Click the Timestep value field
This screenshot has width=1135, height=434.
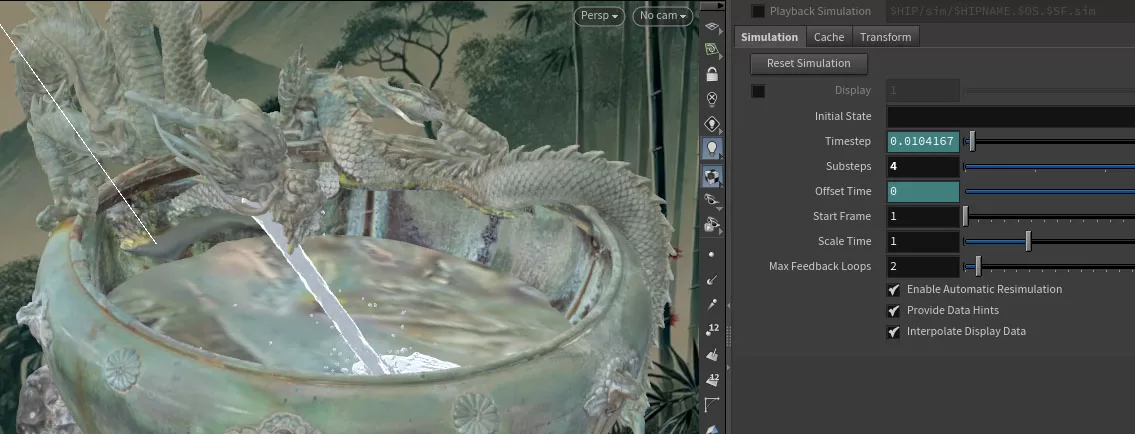pyautogui.click(x=923, y=141)
